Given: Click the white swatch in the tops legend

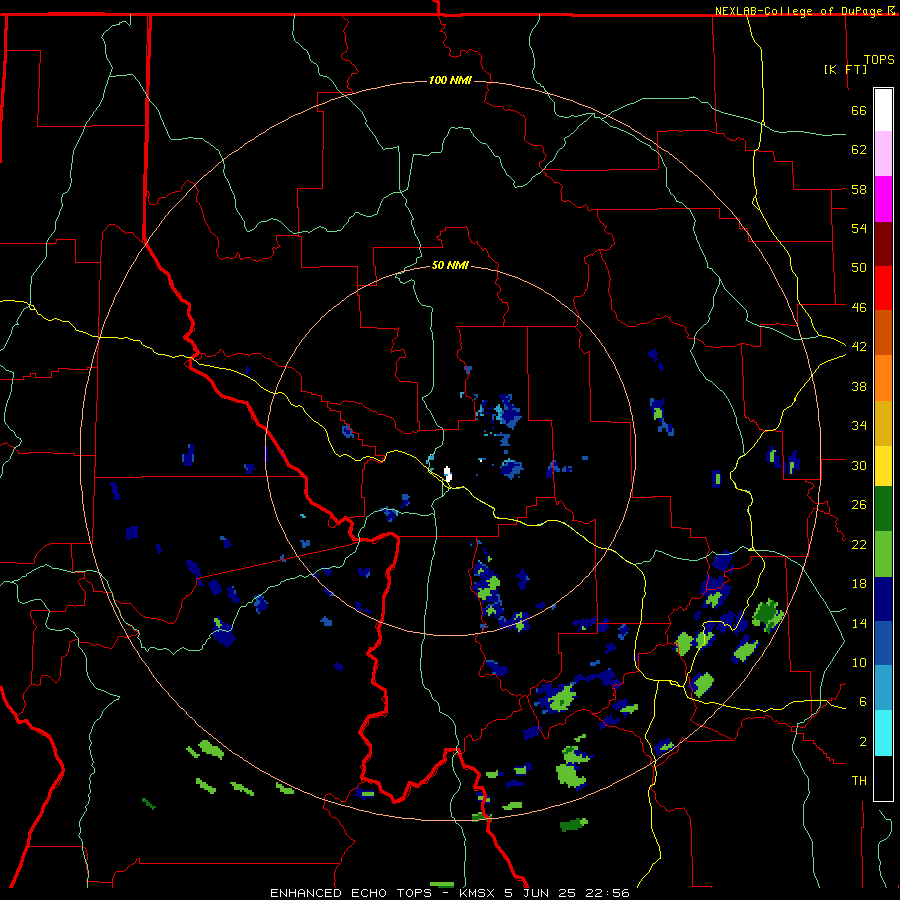Looking at the screenshot, I should pyautogui.click(x=883, y=110).
